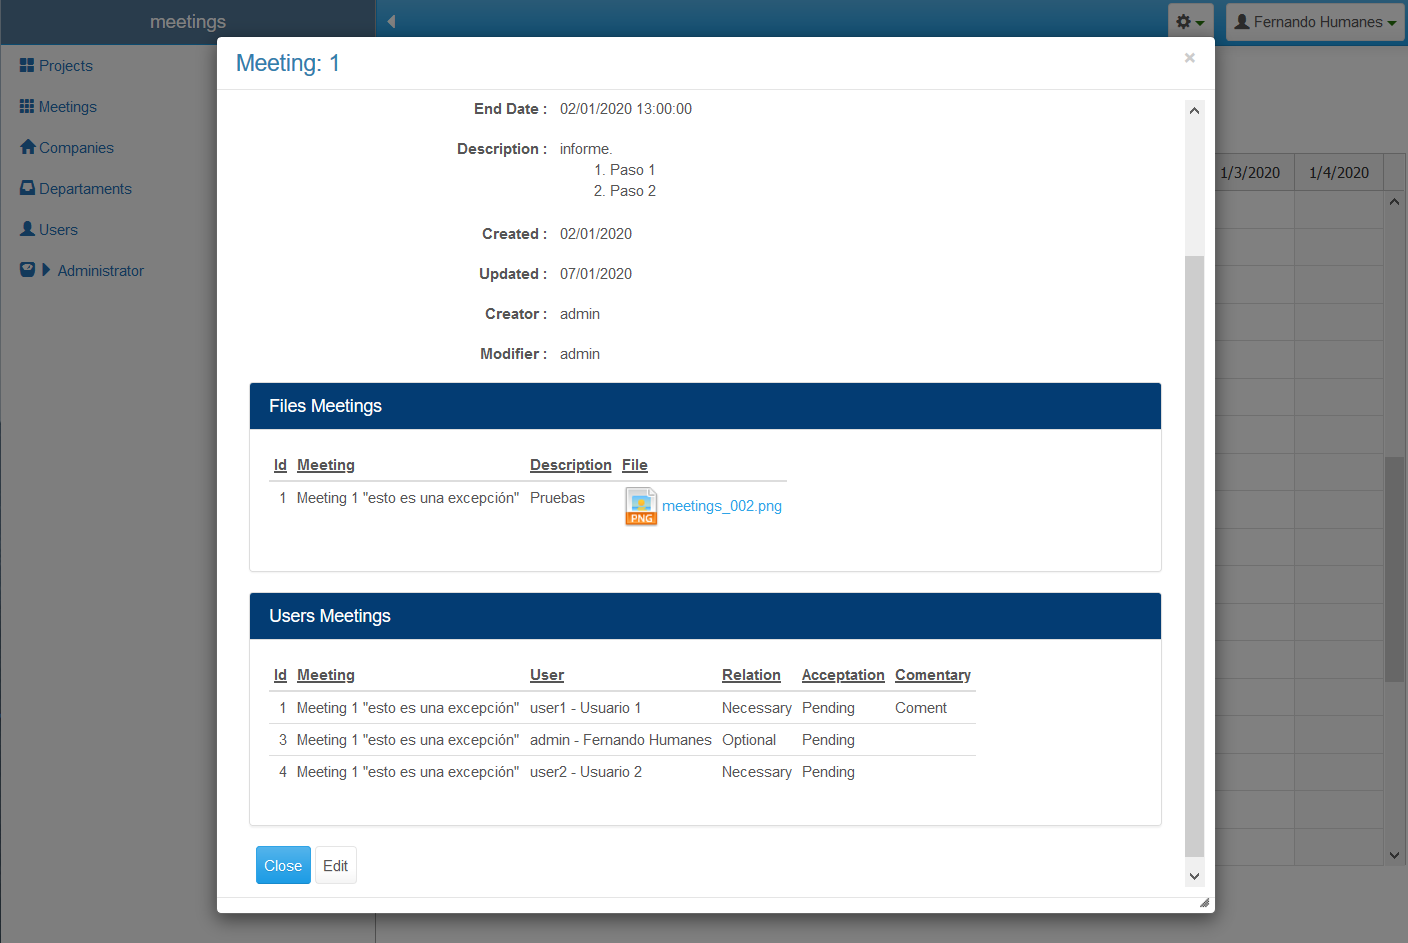The height and width of the screenshot is (943, 1408).
Task: Open the Fernando Humanes user dropdown
Action: tap(1315, 22)
